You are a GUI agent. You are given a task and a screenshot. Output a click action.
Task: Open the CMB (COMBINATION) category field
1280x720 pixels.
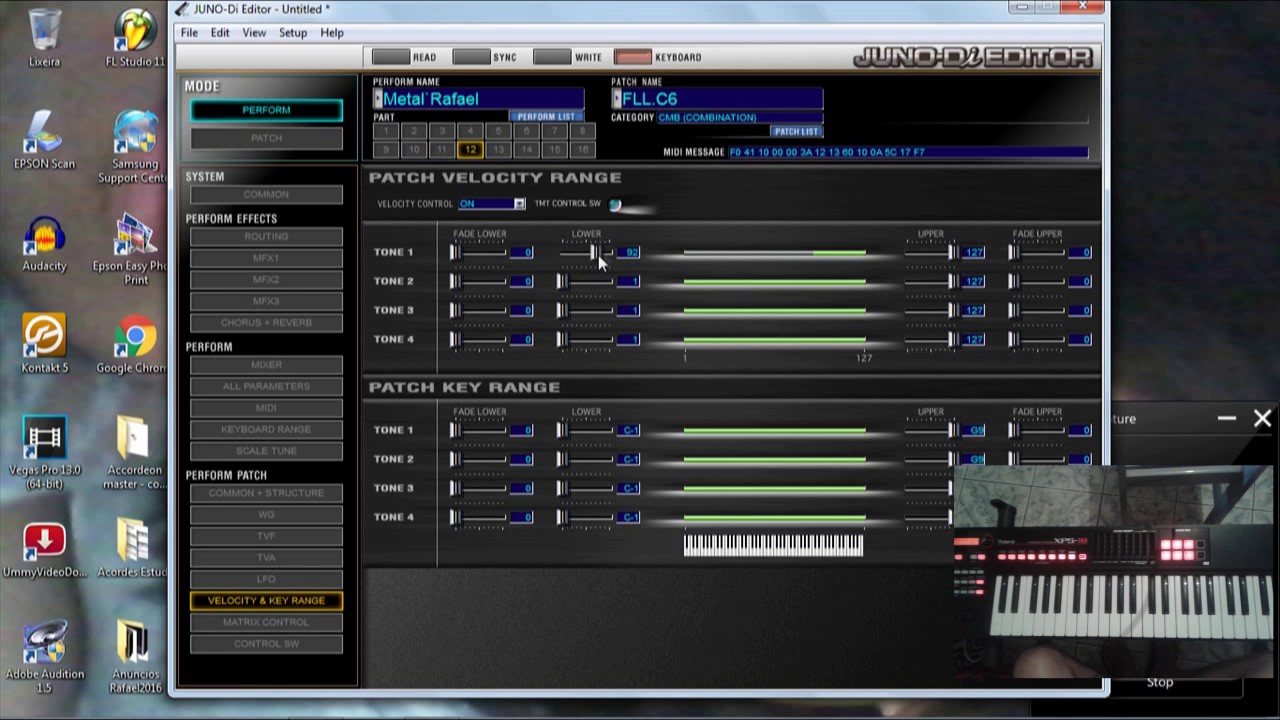(x=739, y=117)
